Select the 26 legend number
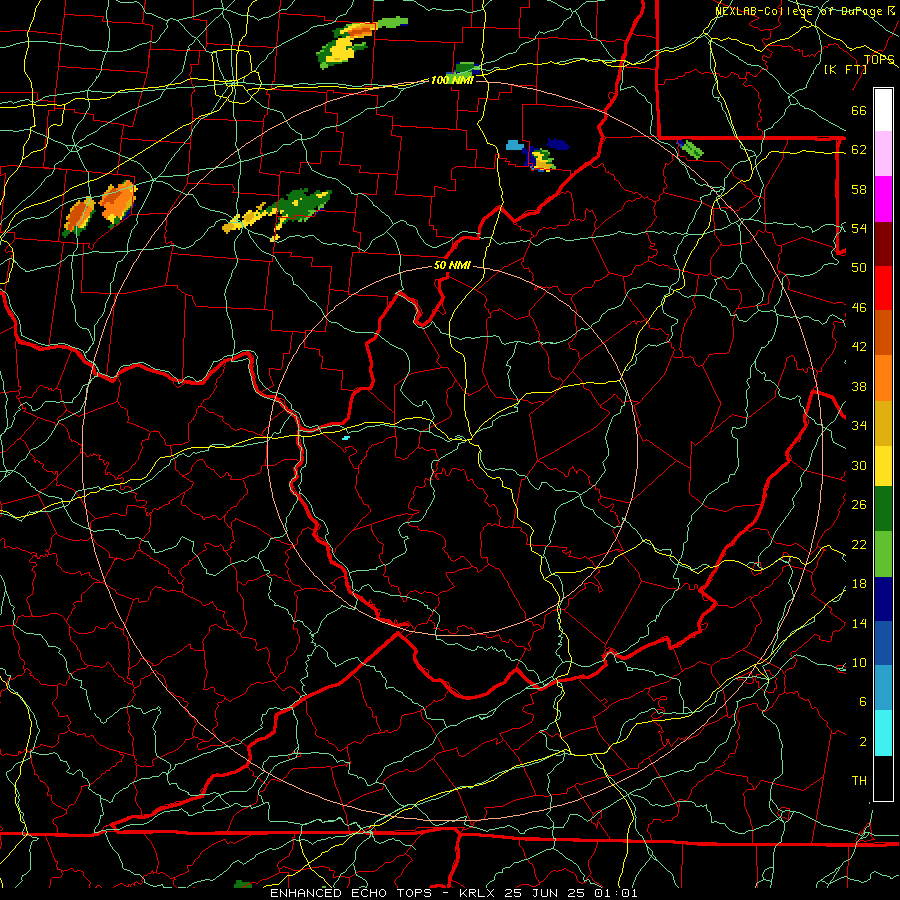Viewport: 900px width, 900px height. [859, 505]
